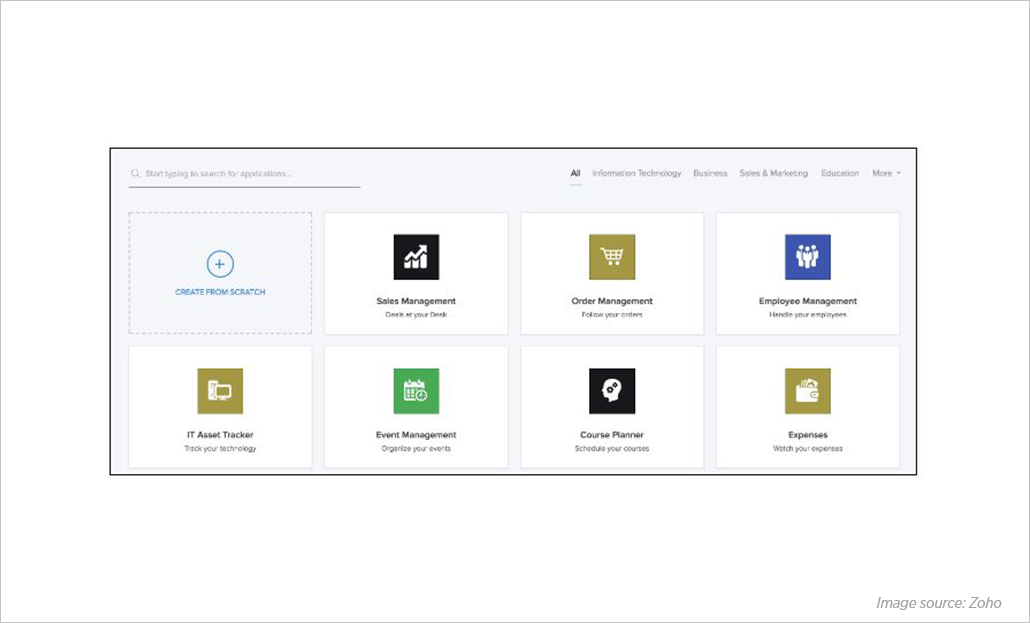
Task: Open the Course Planner template tile
Action: [612, 405]
